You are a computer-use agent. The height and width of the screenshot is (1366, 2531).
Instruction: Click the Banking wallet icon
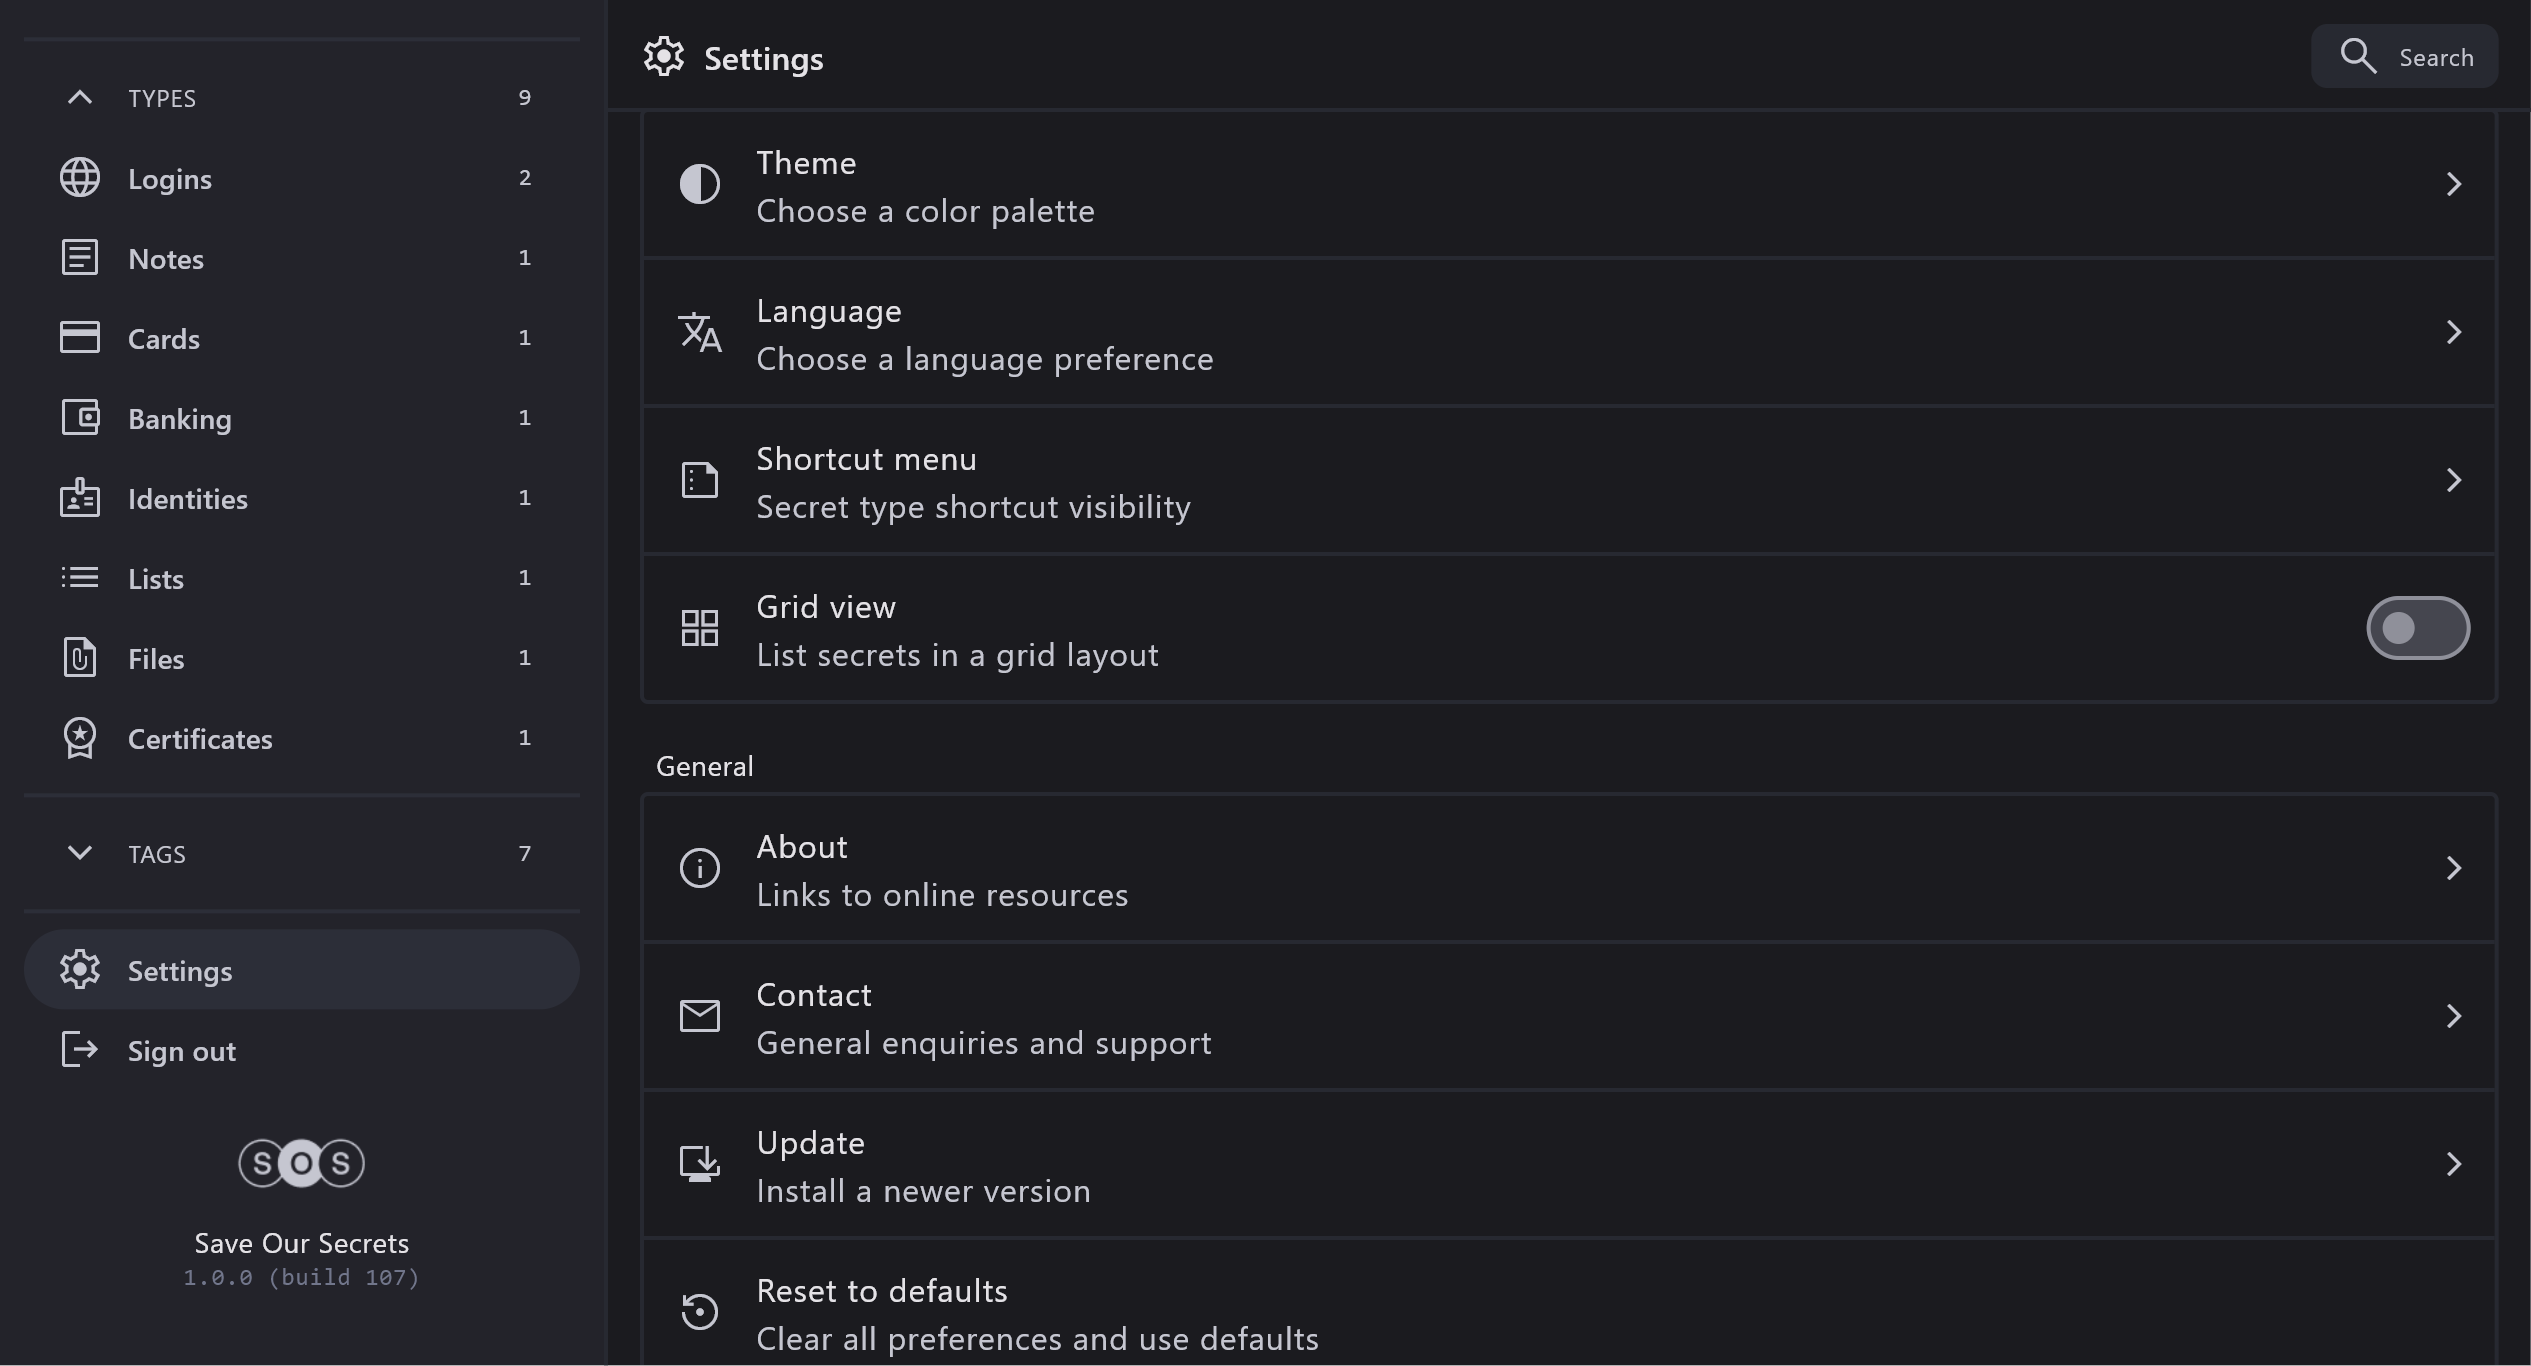pyautogui.click(x=80, y=418)
